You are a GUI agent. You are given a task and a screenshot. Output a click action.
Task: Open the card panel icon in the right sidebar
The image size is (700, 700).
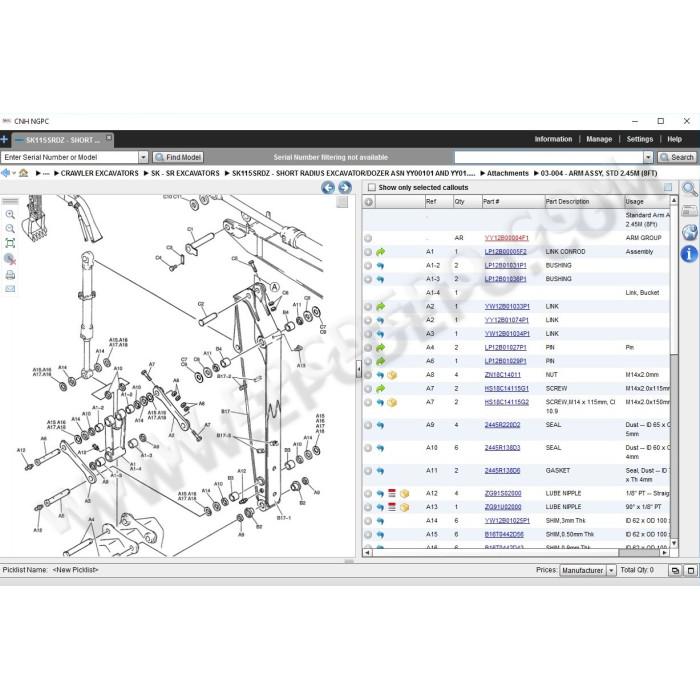[x=689, y=211]
